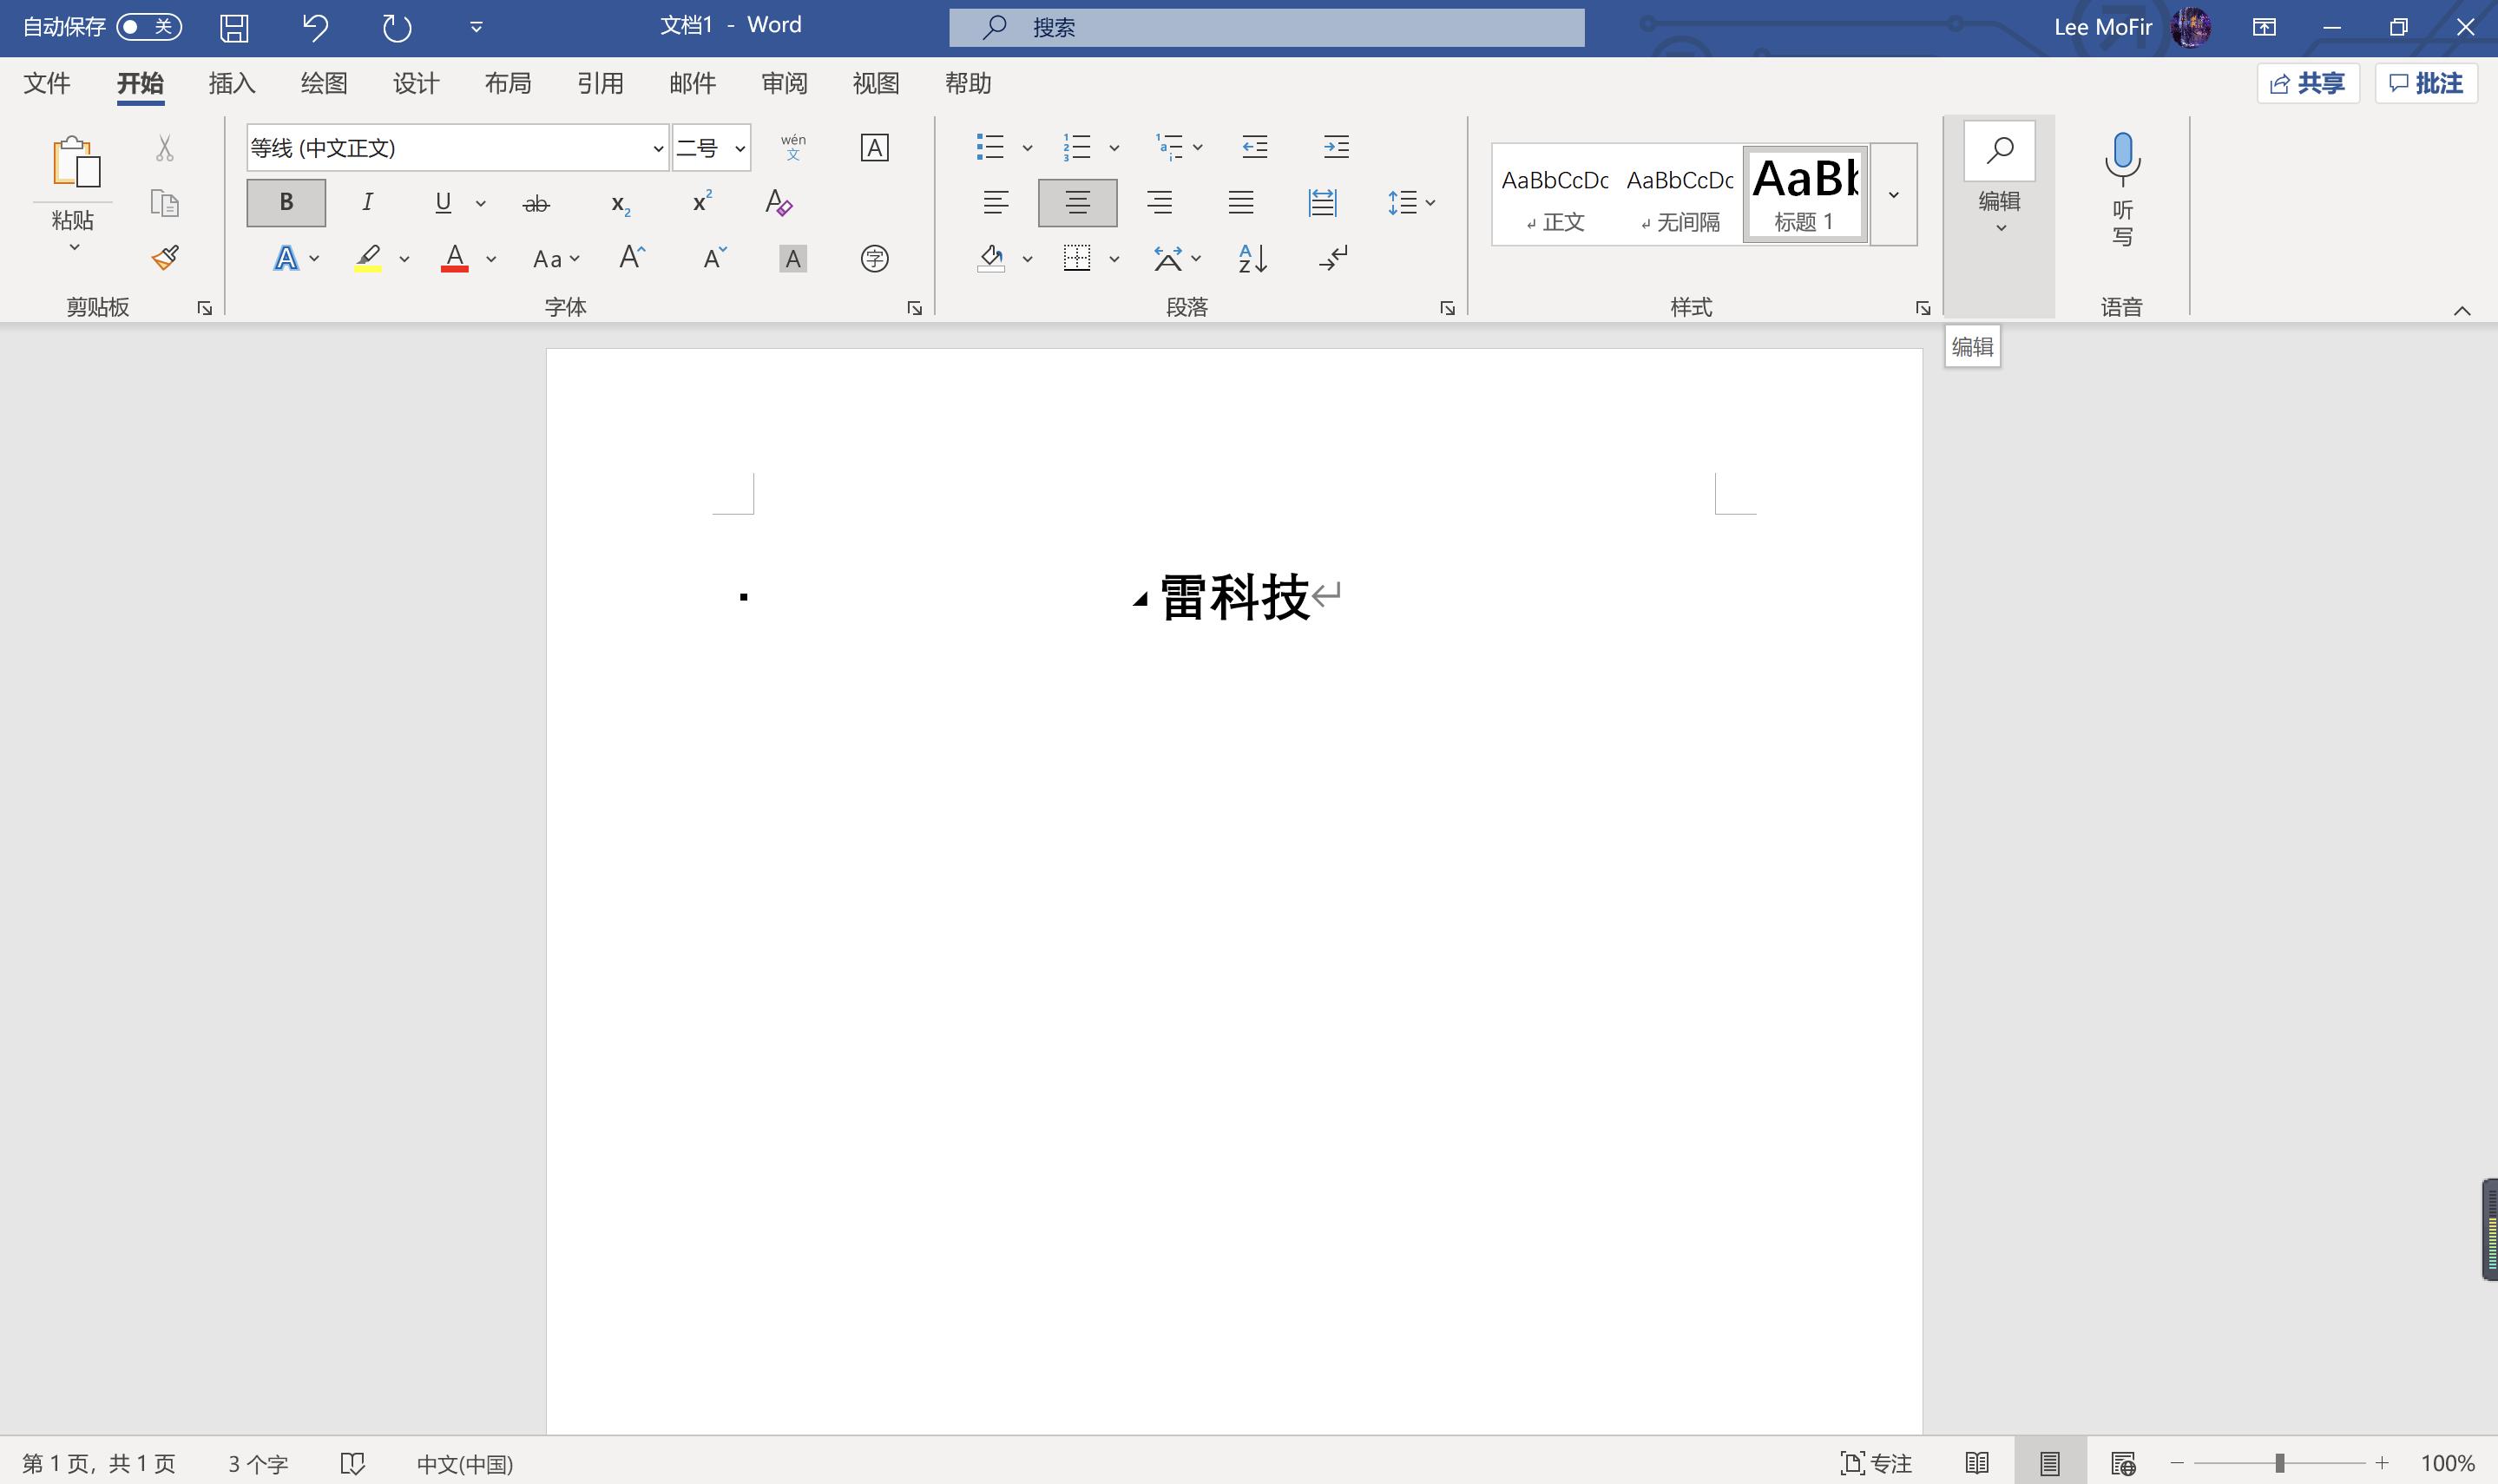Open font size dropdown

click(739, 148)
